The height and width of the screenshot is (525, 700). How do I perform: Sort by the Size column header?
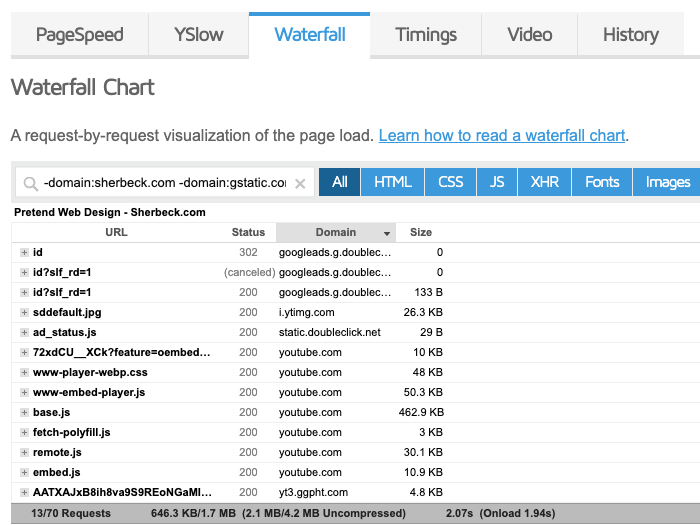[x=421, y=232]
